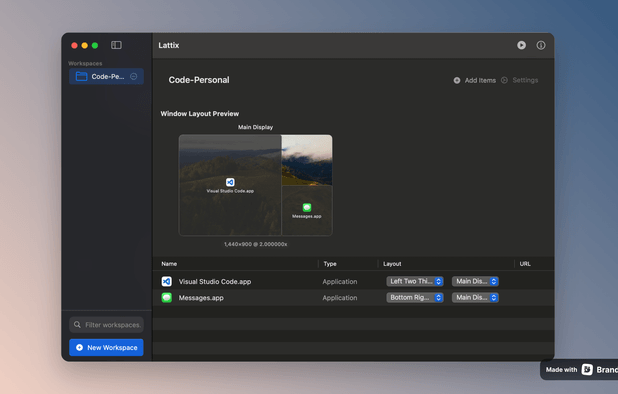Image resolution: width=618 pixels, height=394 pixels.
Task: Select the Visual Studio Code.app row name
Action: (x=215, y=282)
